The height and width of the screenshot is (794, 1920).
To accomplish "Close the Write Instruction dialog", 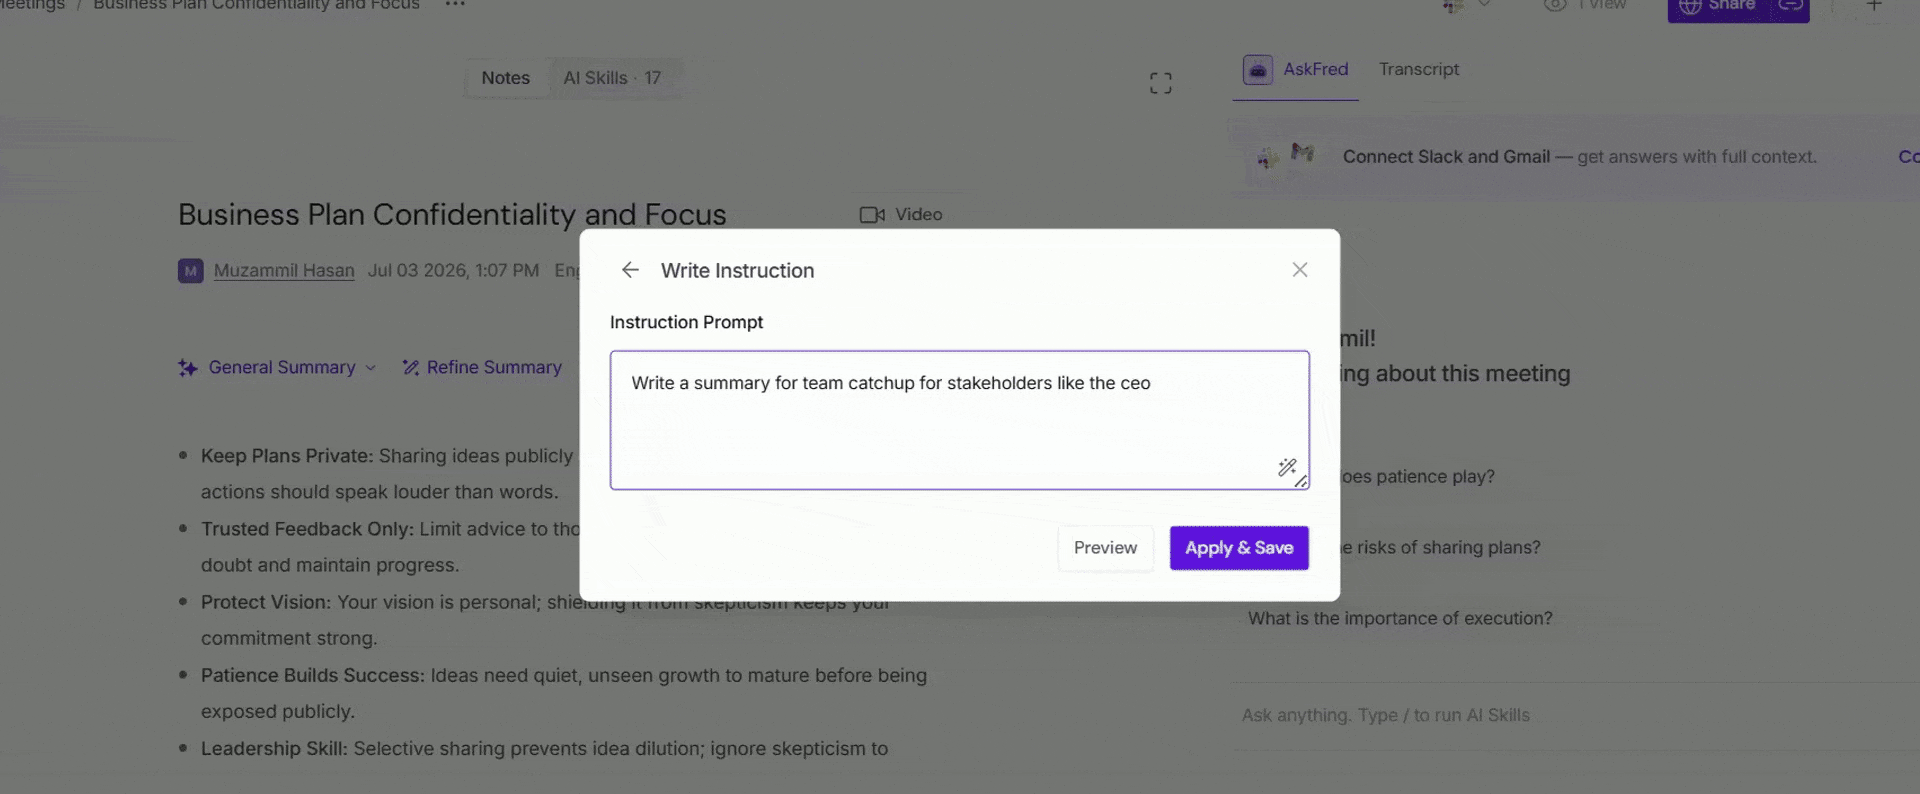I will (1299, 270).
